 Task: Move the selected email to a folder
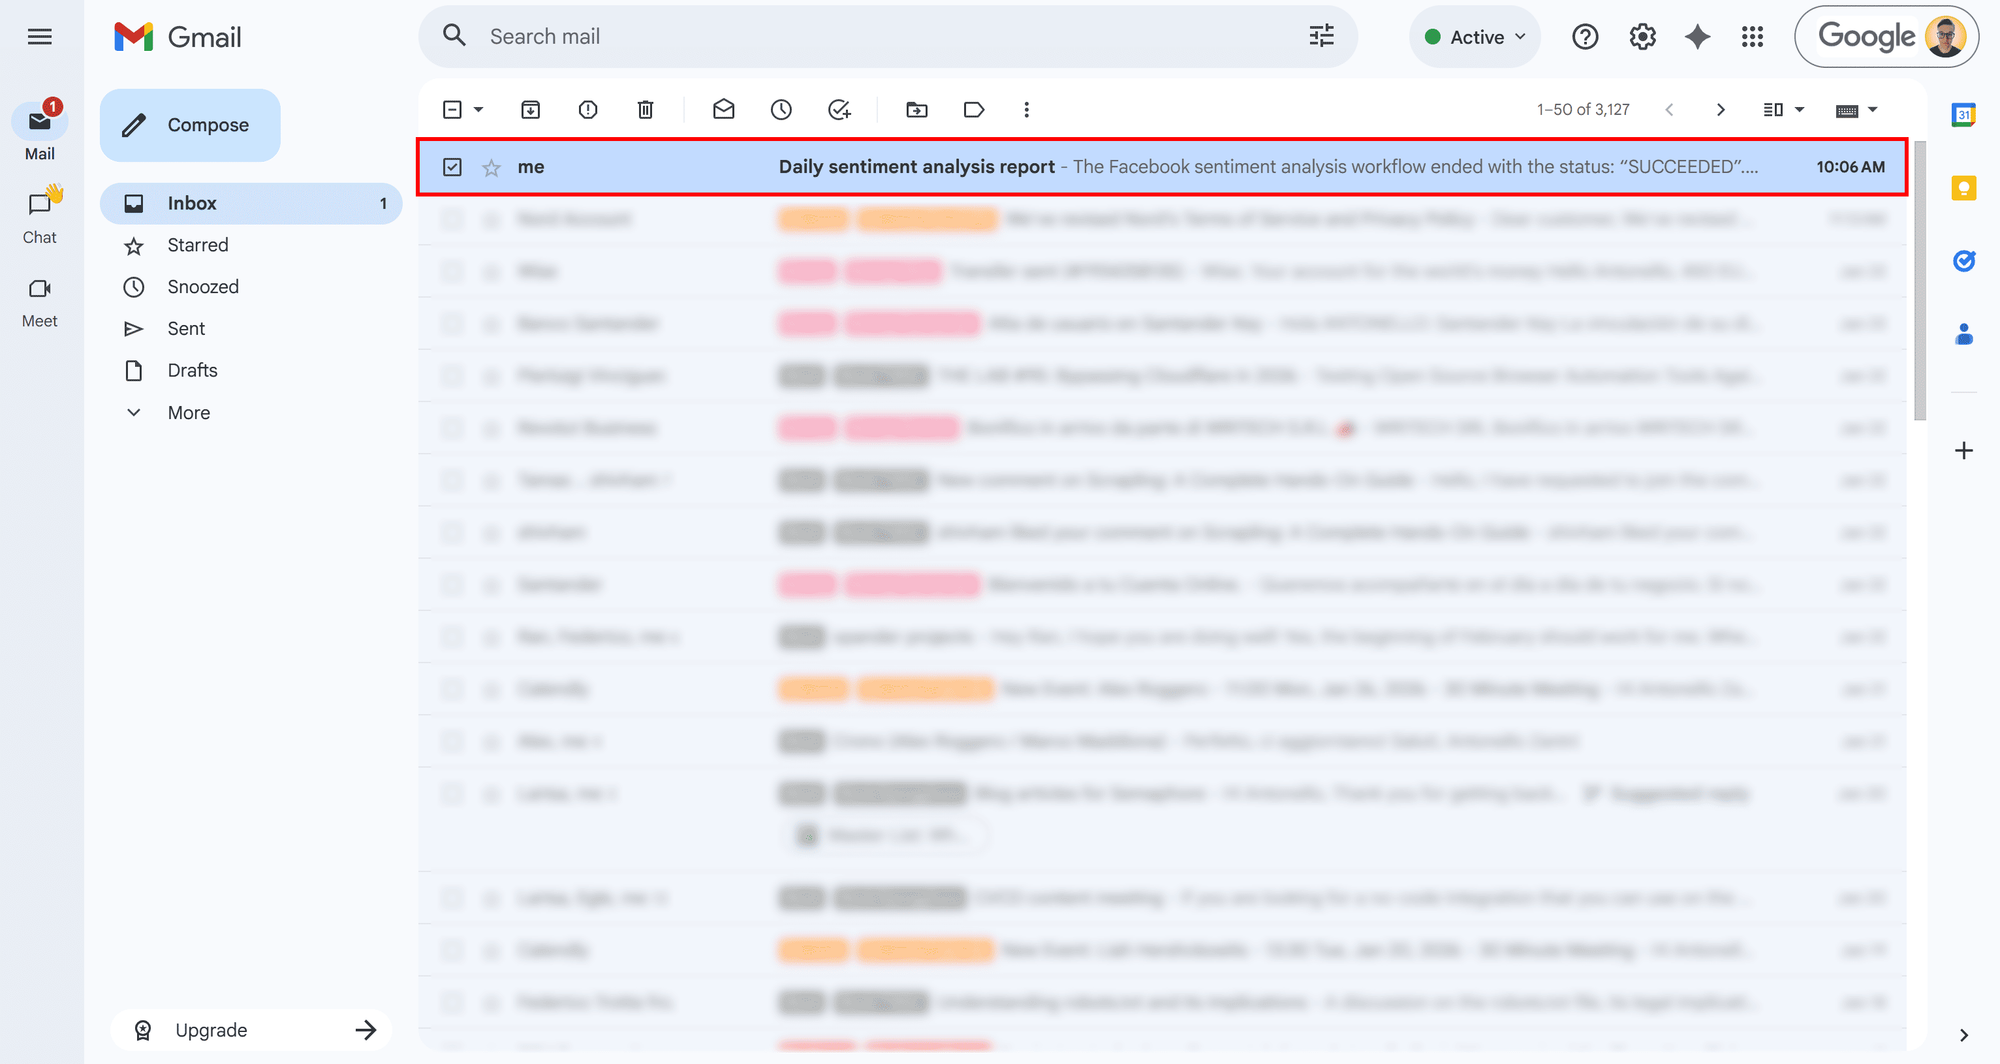(x=917, y=109)
